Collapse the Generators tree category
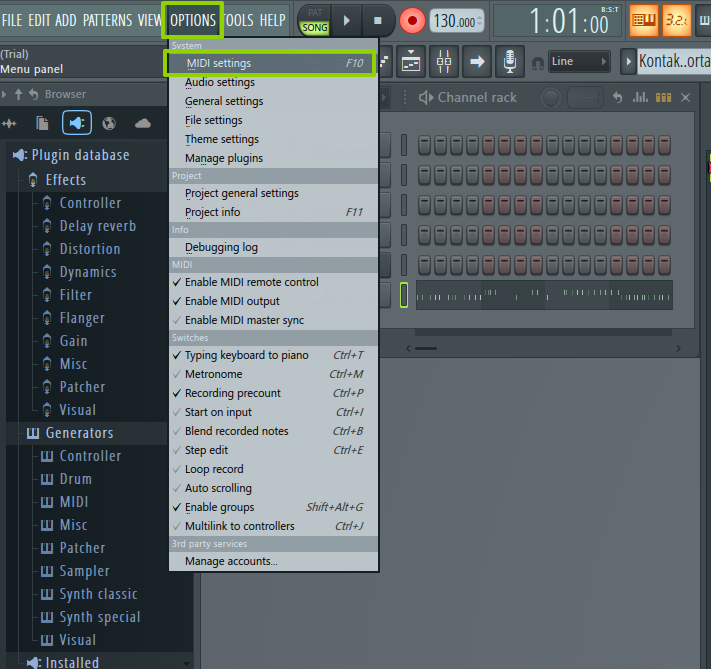The width and height of the screenshot is (711, 669). tap(79, 433)
